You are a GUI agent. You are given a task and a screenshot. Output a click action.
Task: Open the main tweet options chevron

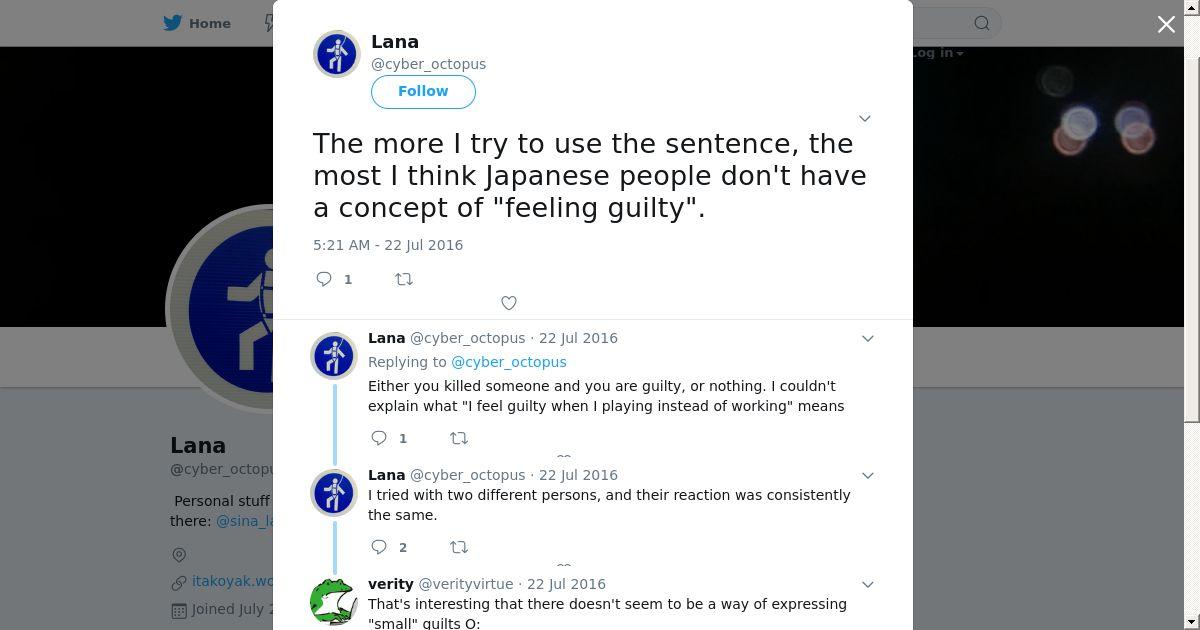(865, 118)
